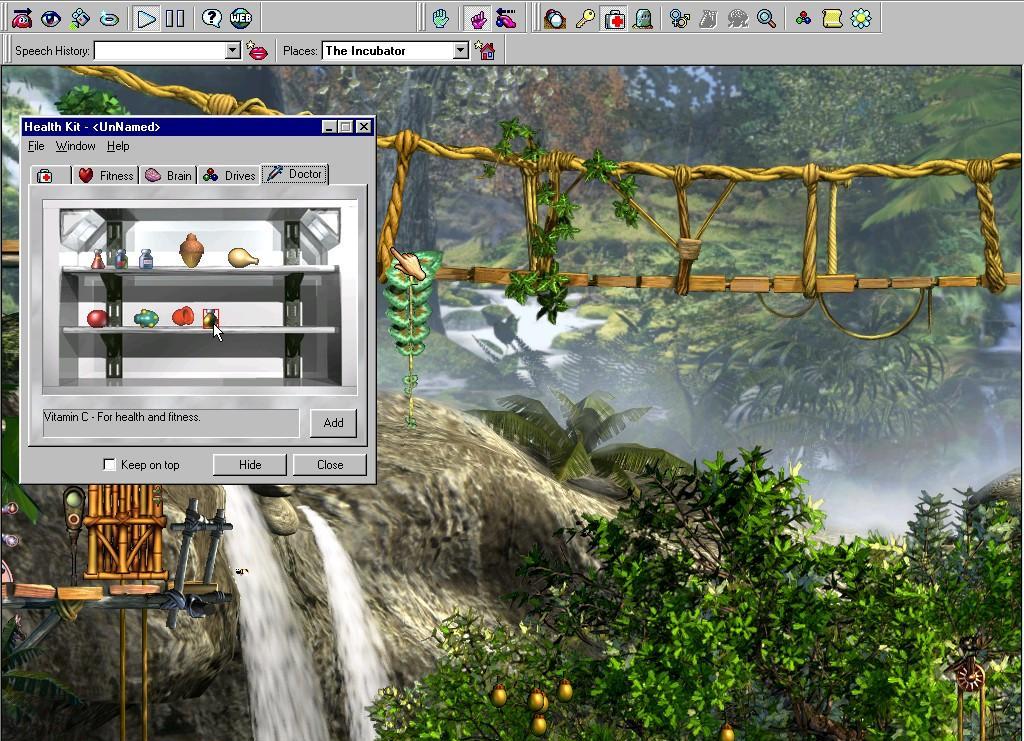Open the Health Kit first-aid toolbar icon

(614, 18)
